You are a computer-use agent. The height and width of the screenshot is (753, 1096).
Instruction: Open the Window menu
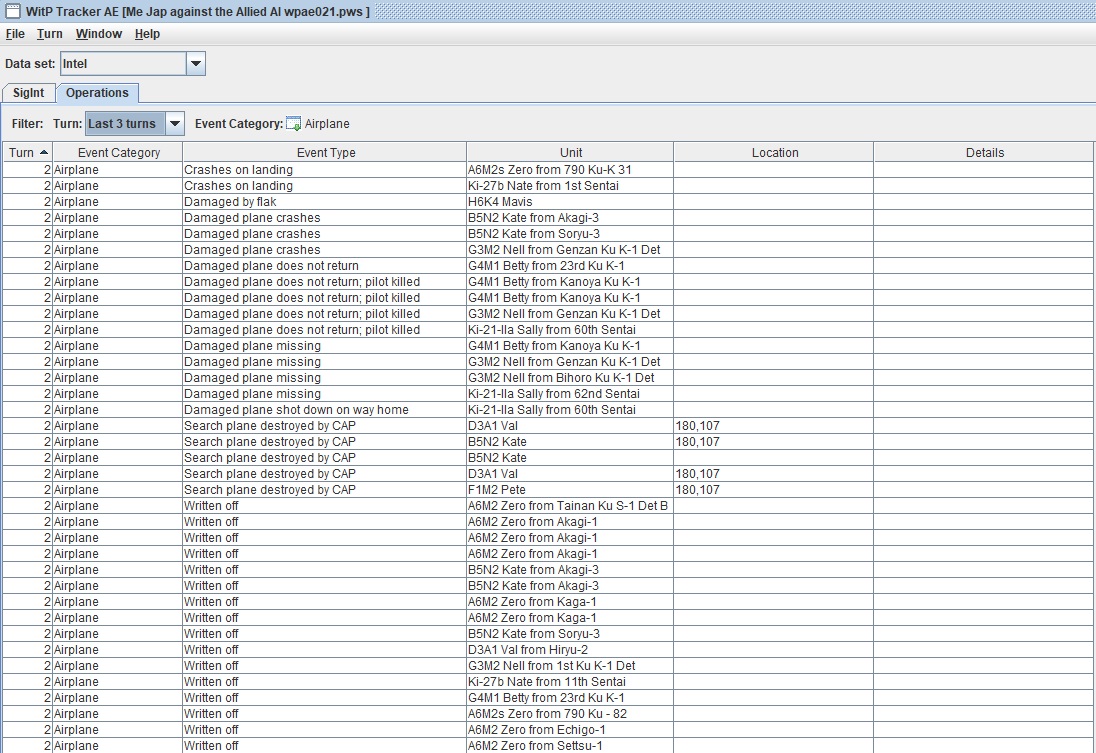click(99, 34)
